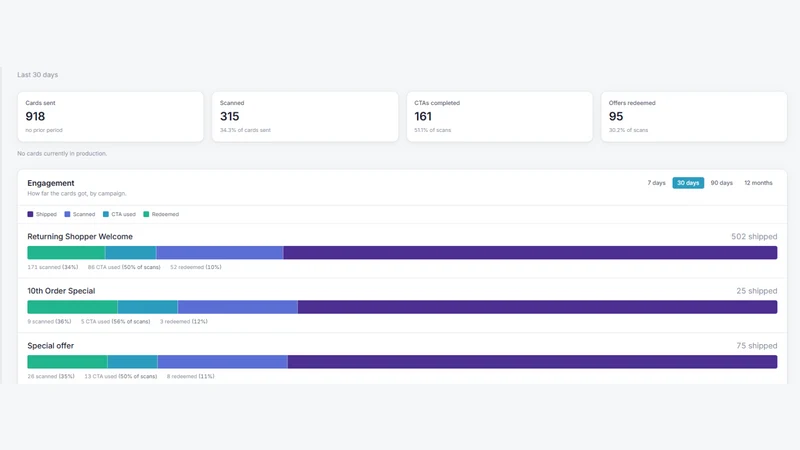Image resolution: width=800 pixels, height=450 pixels.
Task: Open the Scanned stat card
Action: click(x=305, y=117)
